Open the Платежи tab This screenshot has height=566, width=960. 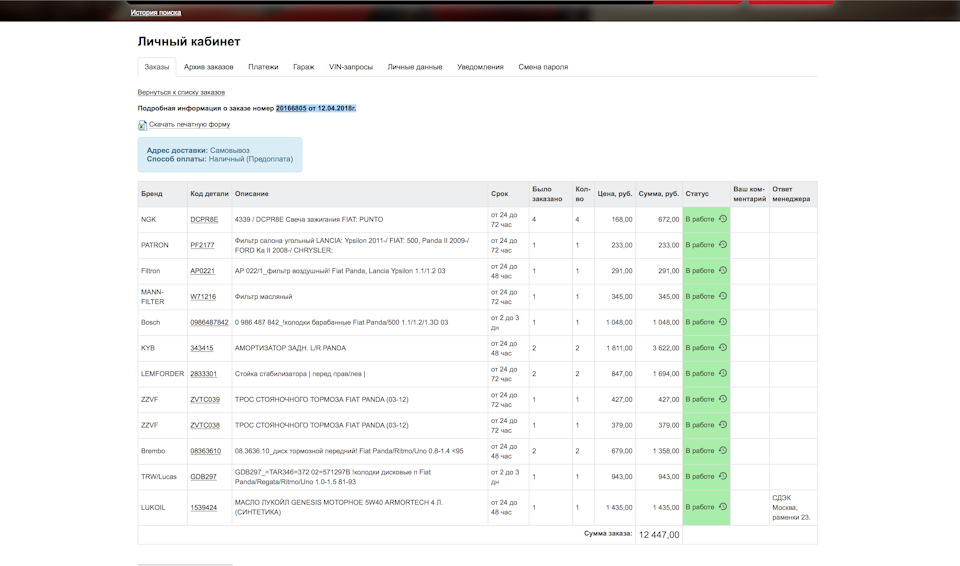pyautogui.click(x=263, y=67)
